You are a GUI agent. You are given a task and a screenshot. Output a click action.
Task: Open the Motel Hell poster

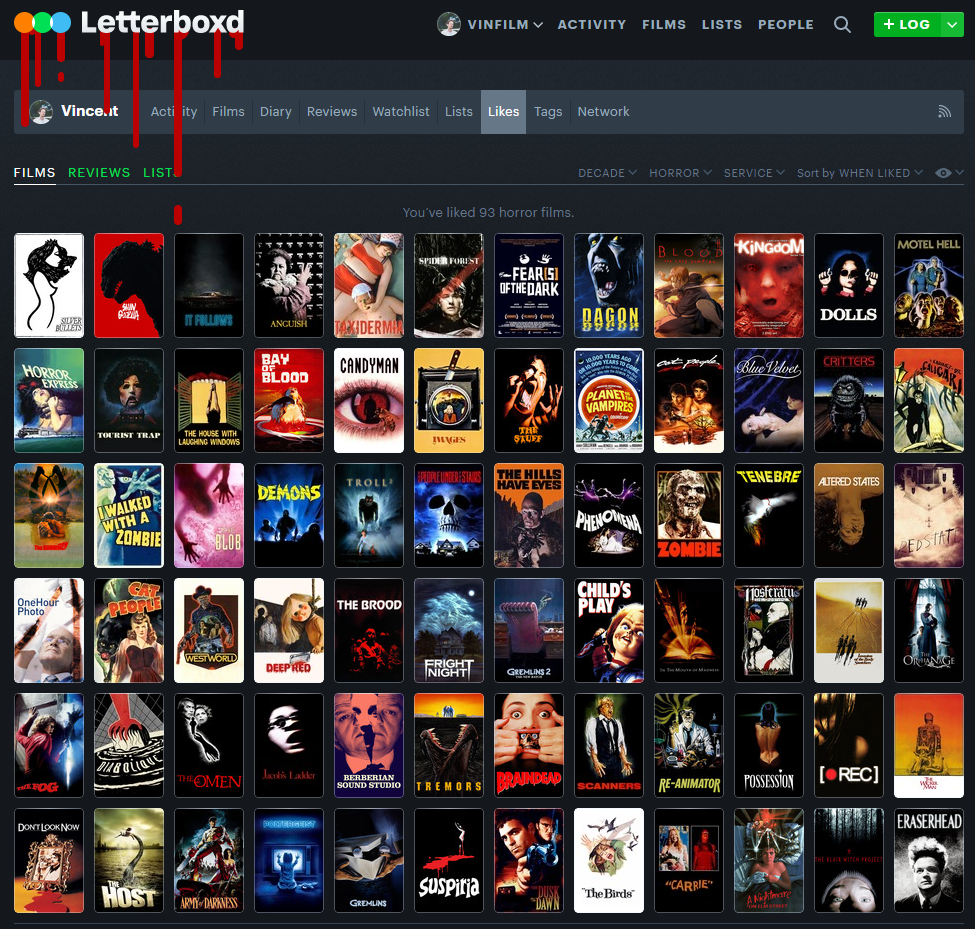(929, 285)
